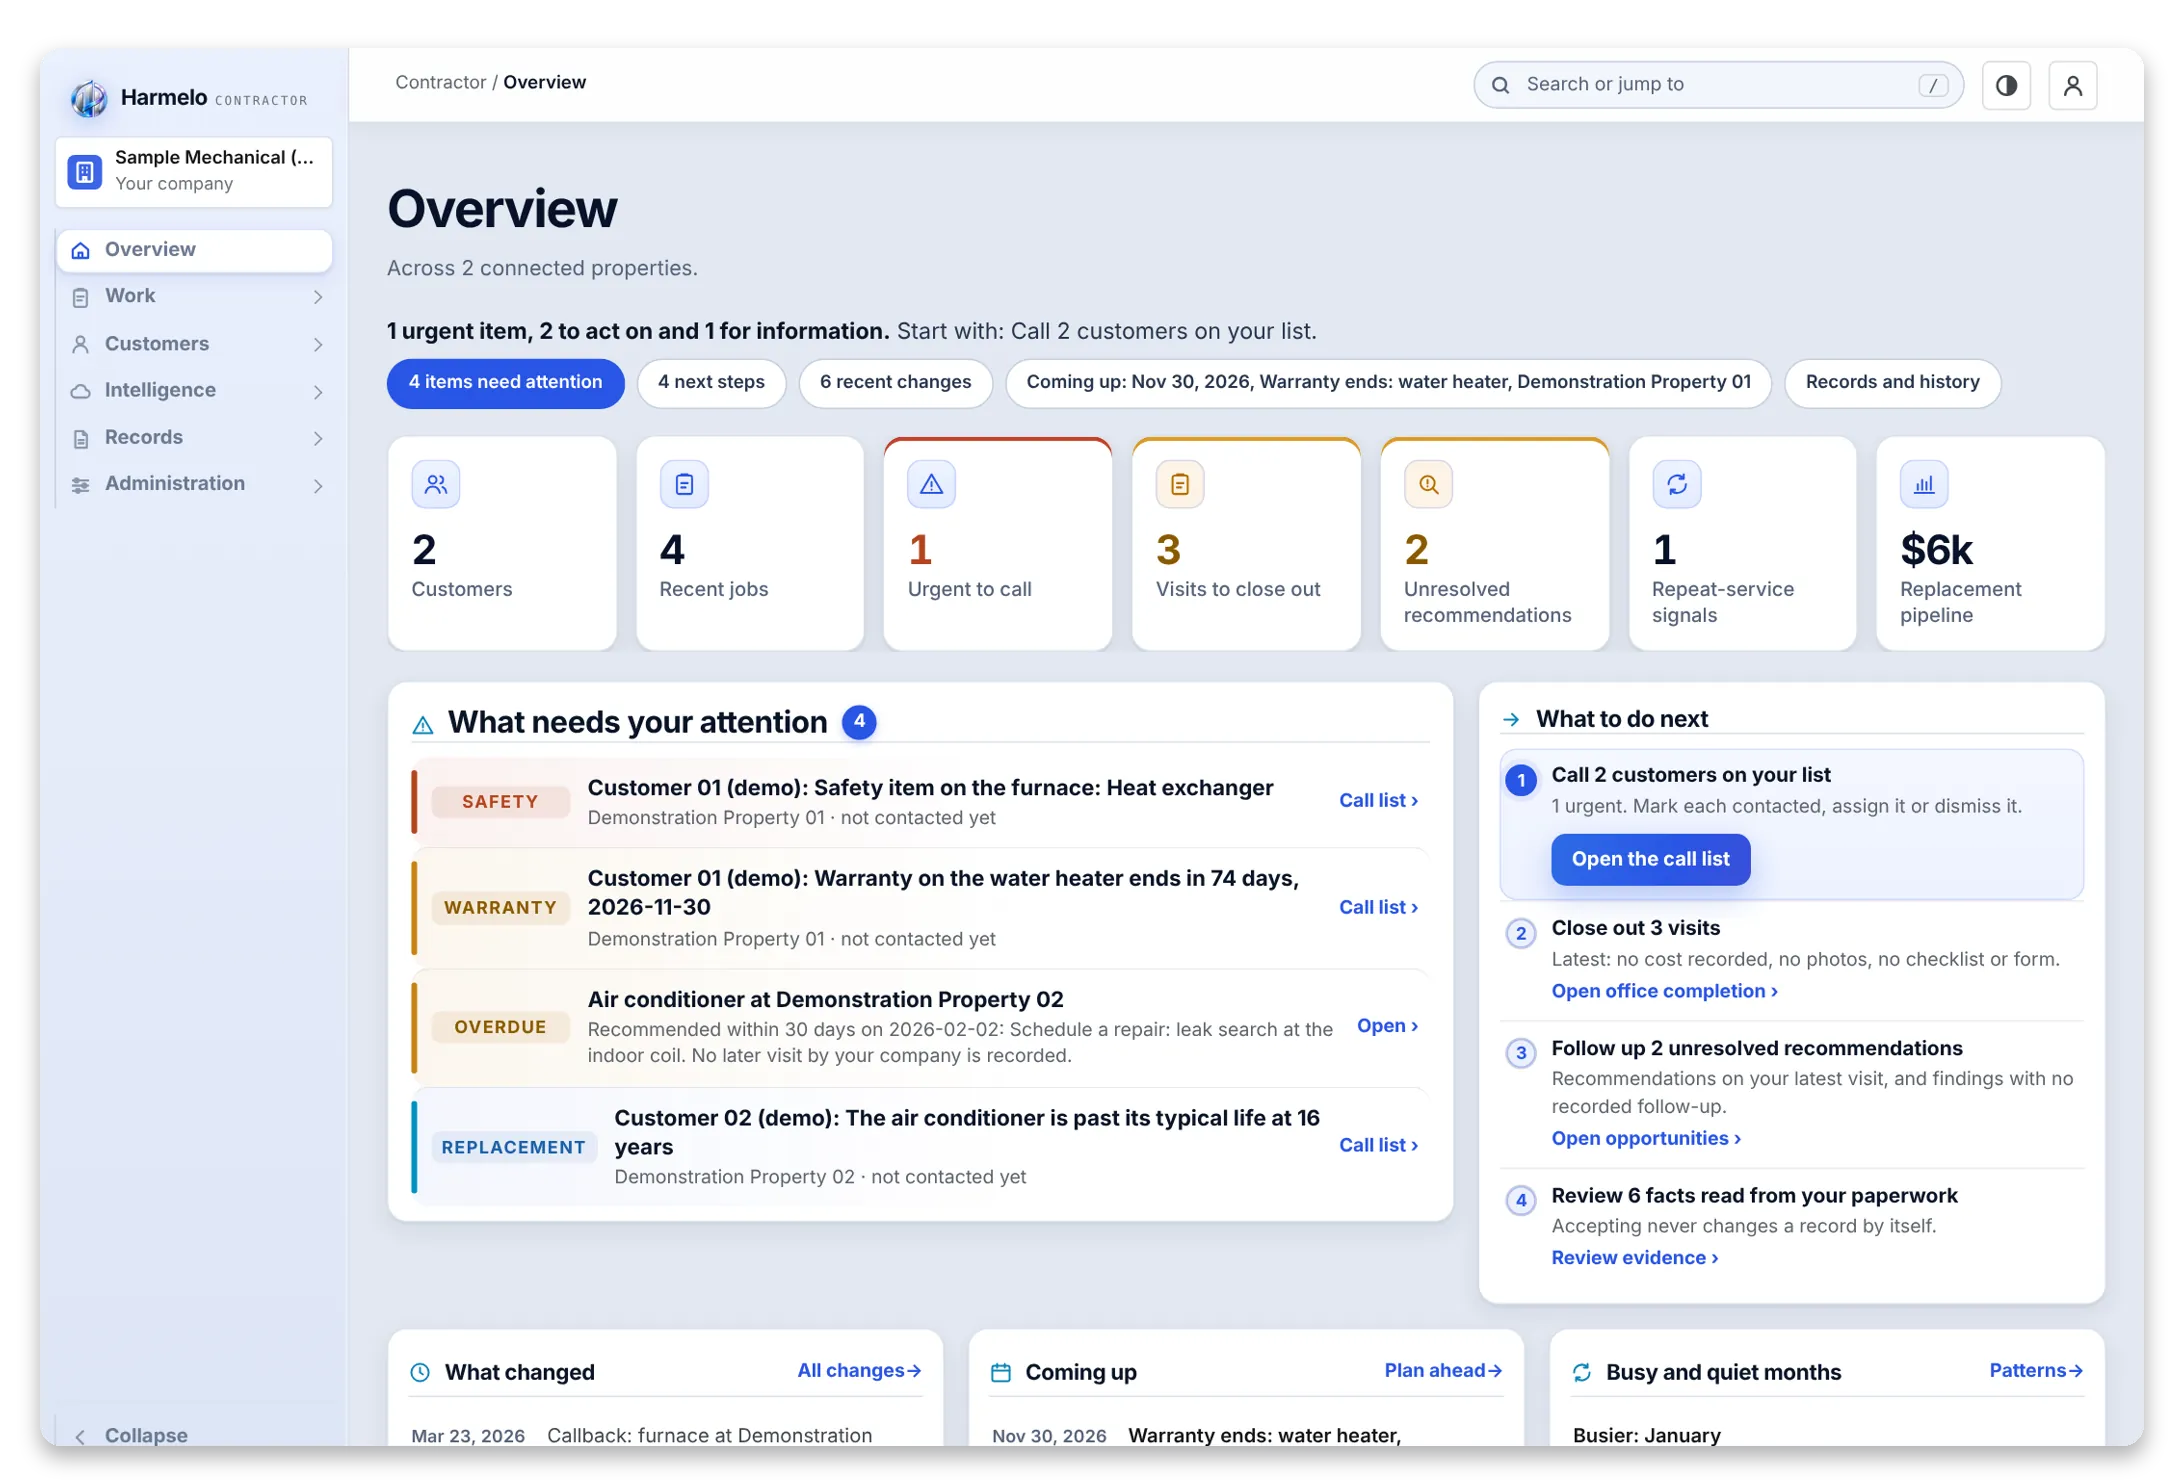The image size is (2184, 1484).
Task: Open the Sample Mechanical company switcher
Action: [x=194, y=172]
